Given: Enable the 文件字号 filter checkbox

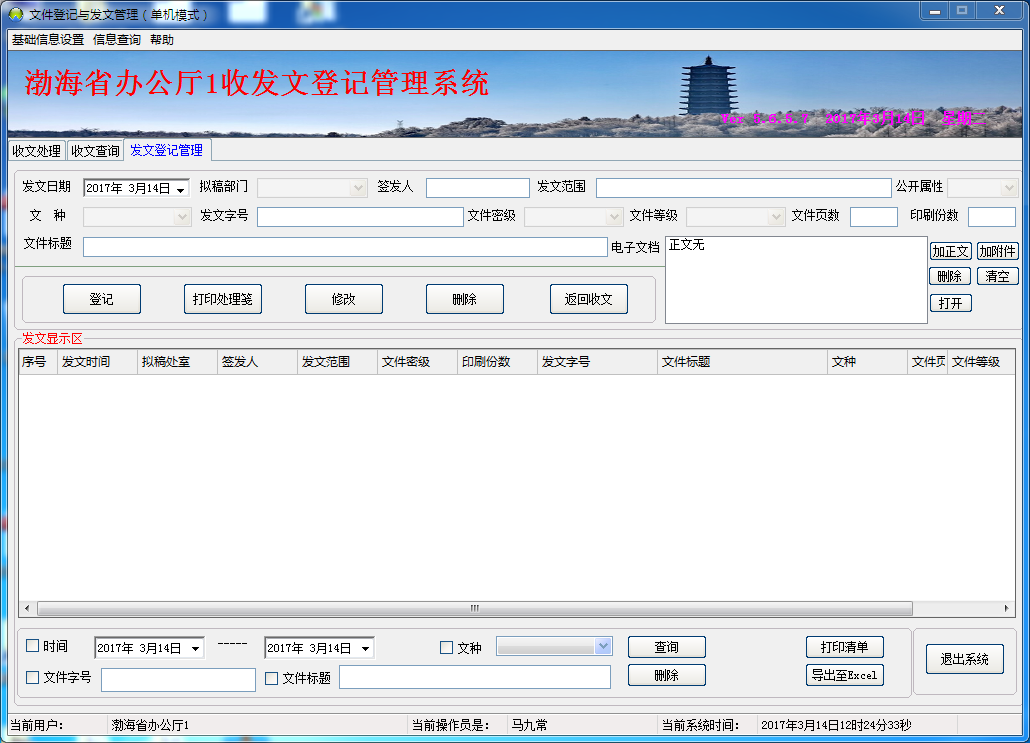Looking at the screenshot, I should click(32, 677).
